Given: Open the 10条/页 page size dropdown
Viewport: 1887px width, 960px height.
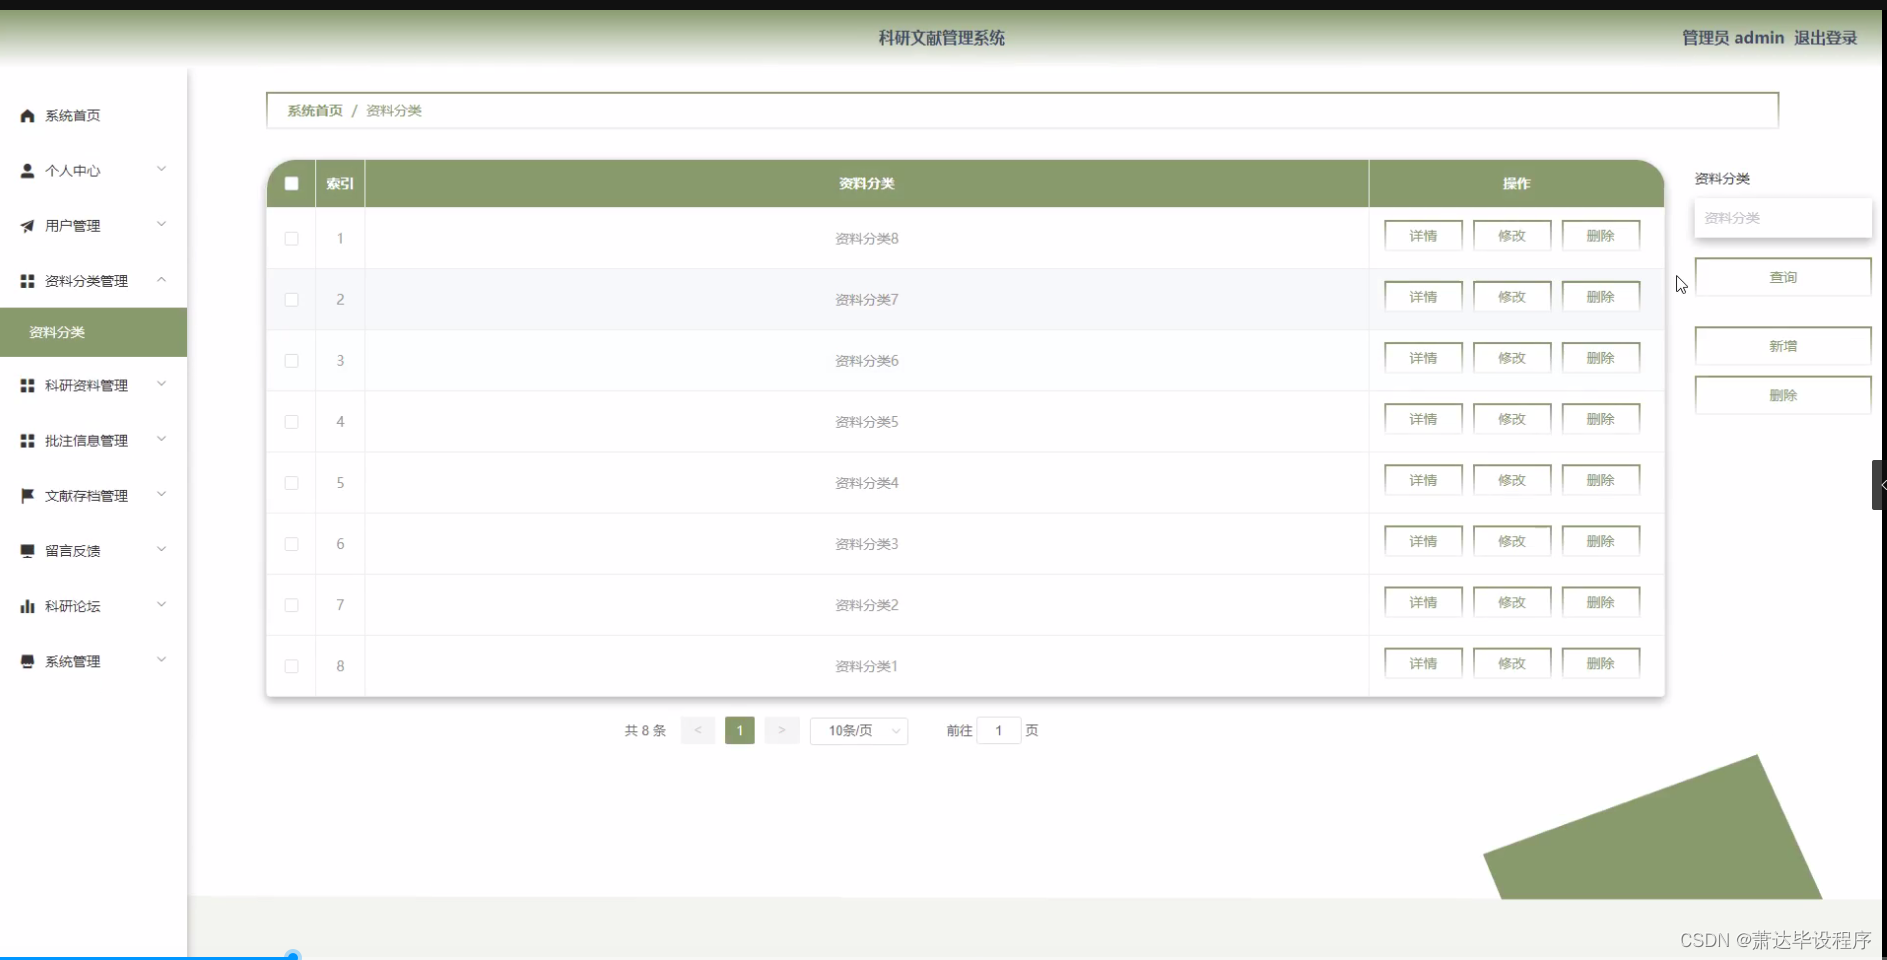Looking at the screenshot, I should pos(859,731).
